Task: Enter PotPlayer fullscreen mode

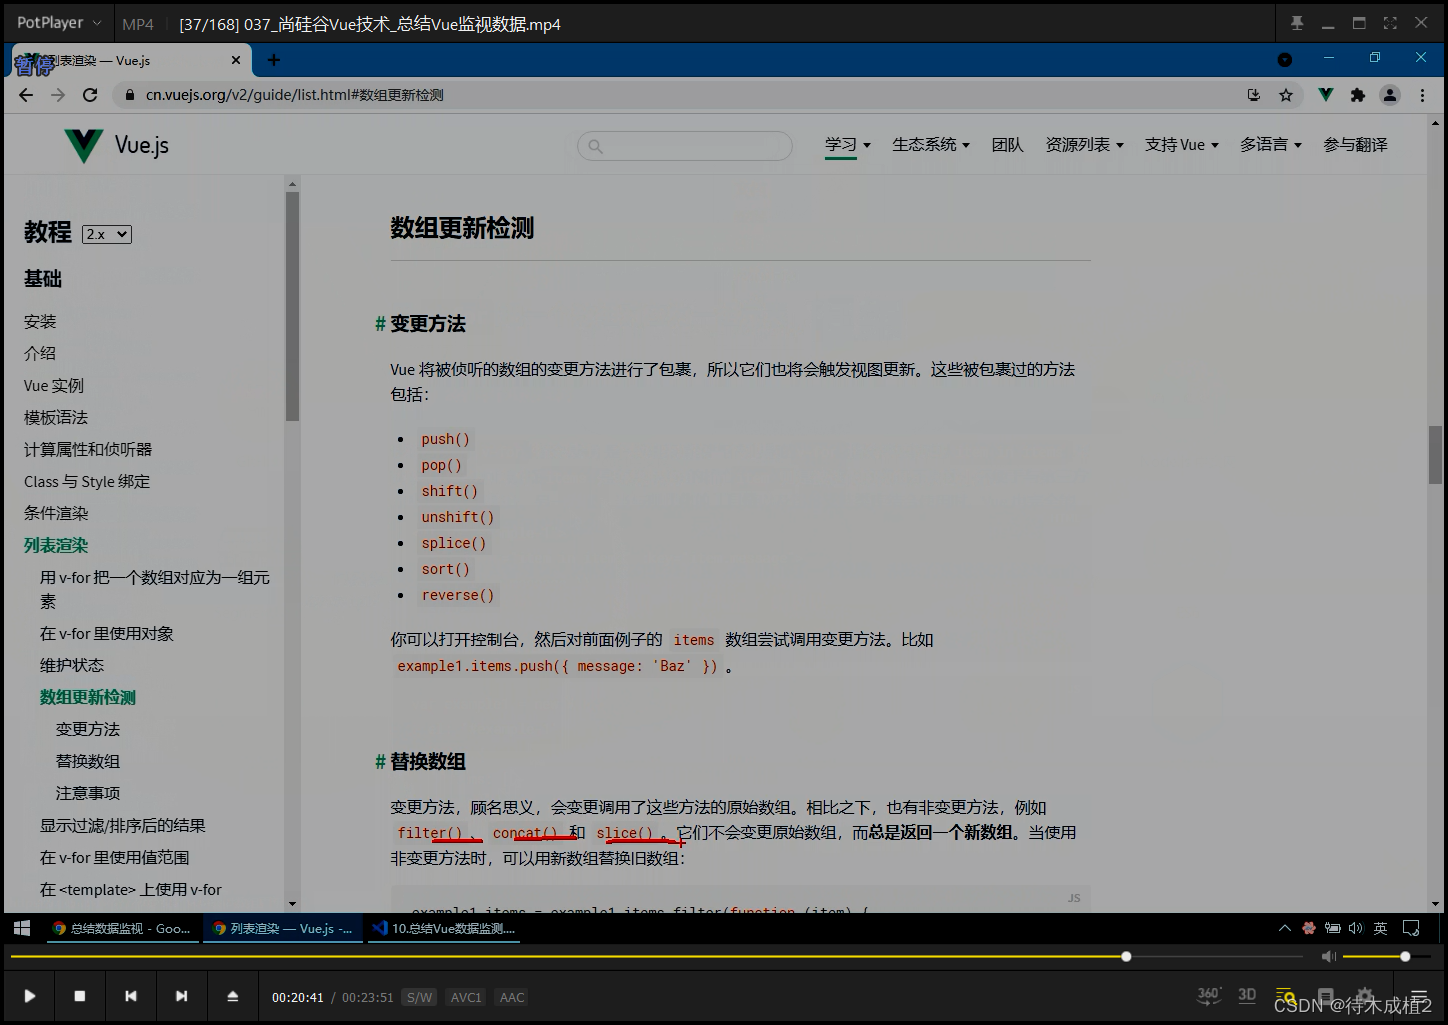Action: pyautogui.click(x=1390, y=23)
